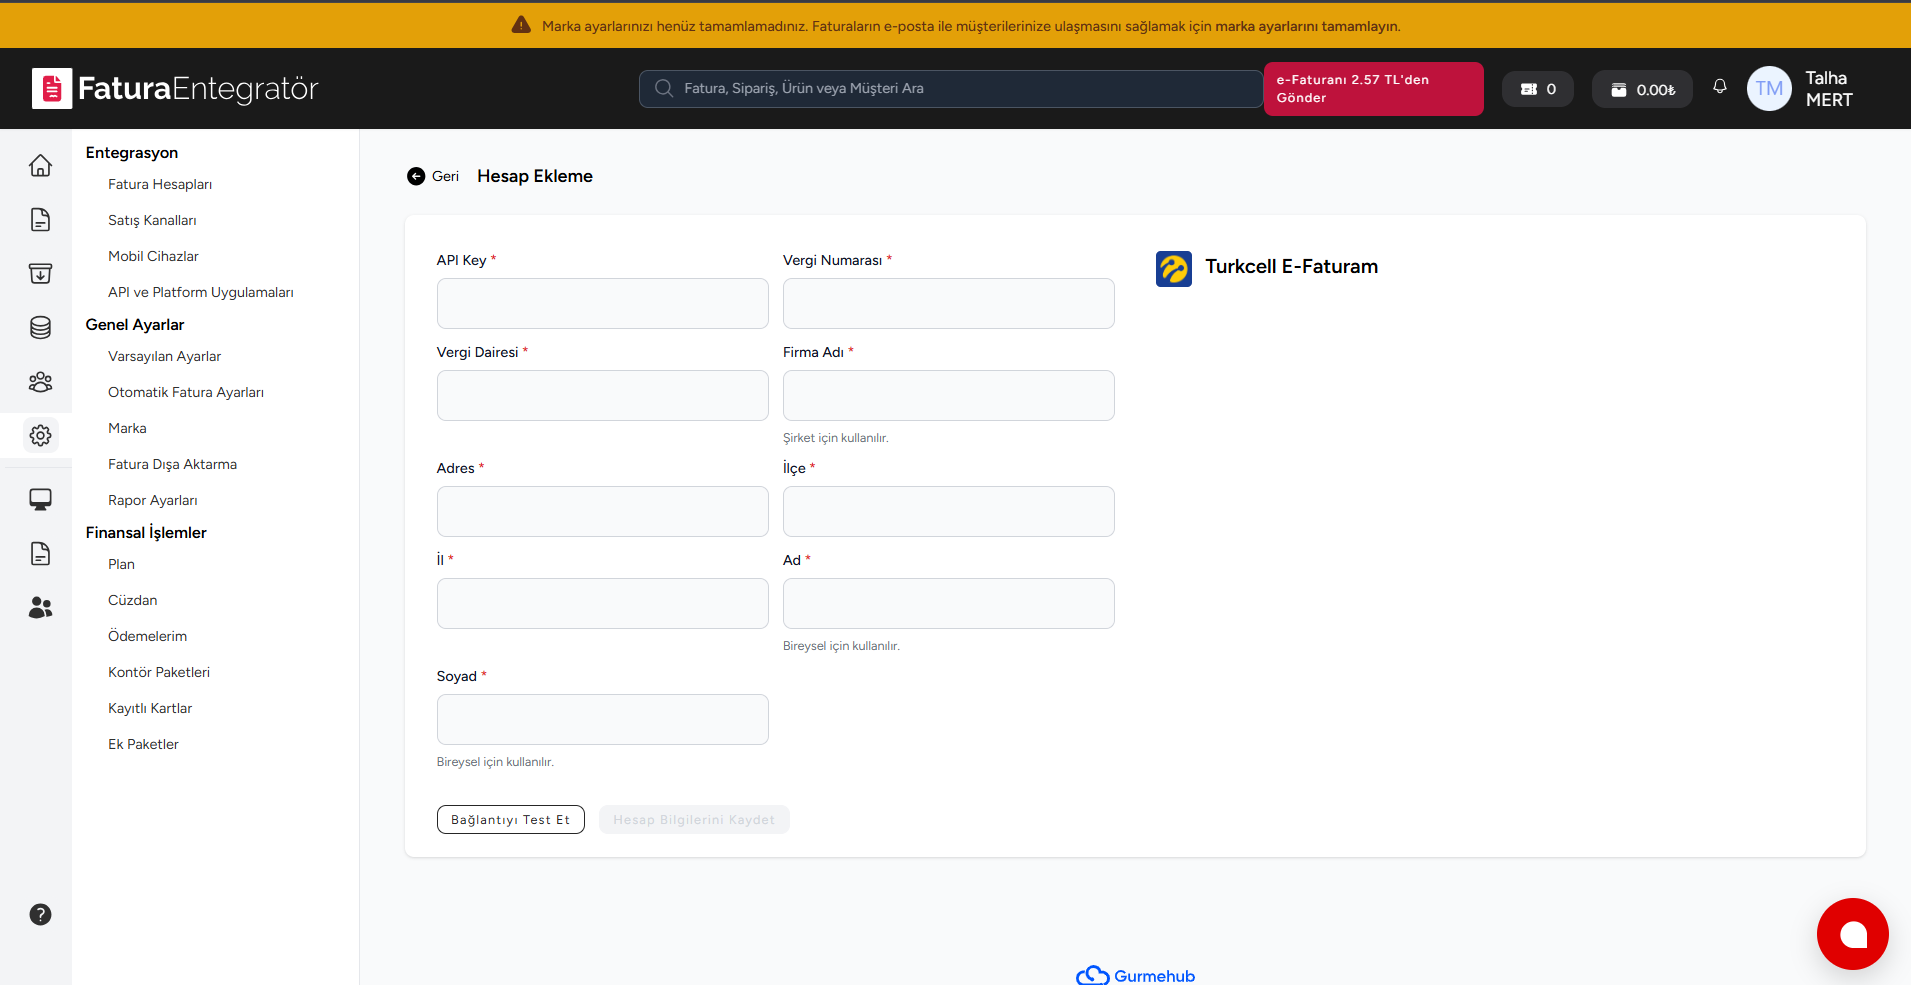Click the FaturaEntegratör logo
Viewport: 1911px width, 985px height.
click(175, 89)
